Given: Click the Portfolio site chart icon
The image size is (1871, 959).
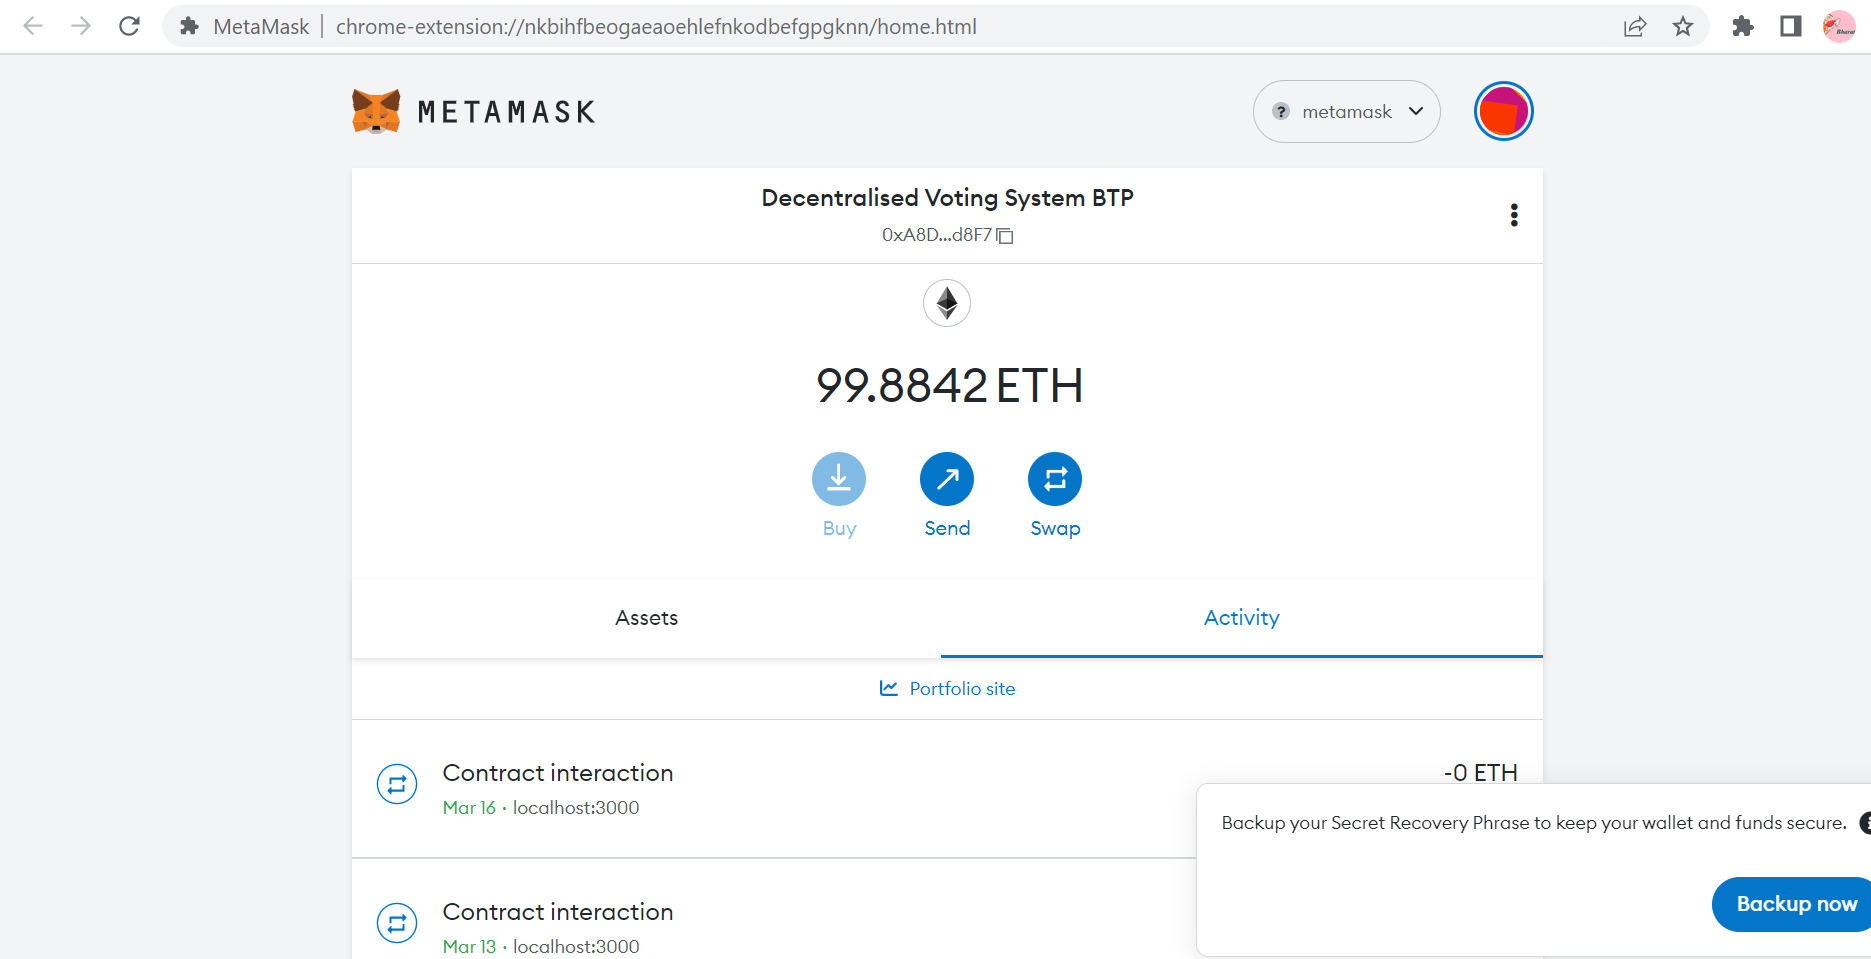Looking at the screenshot, I should [889, 688].
